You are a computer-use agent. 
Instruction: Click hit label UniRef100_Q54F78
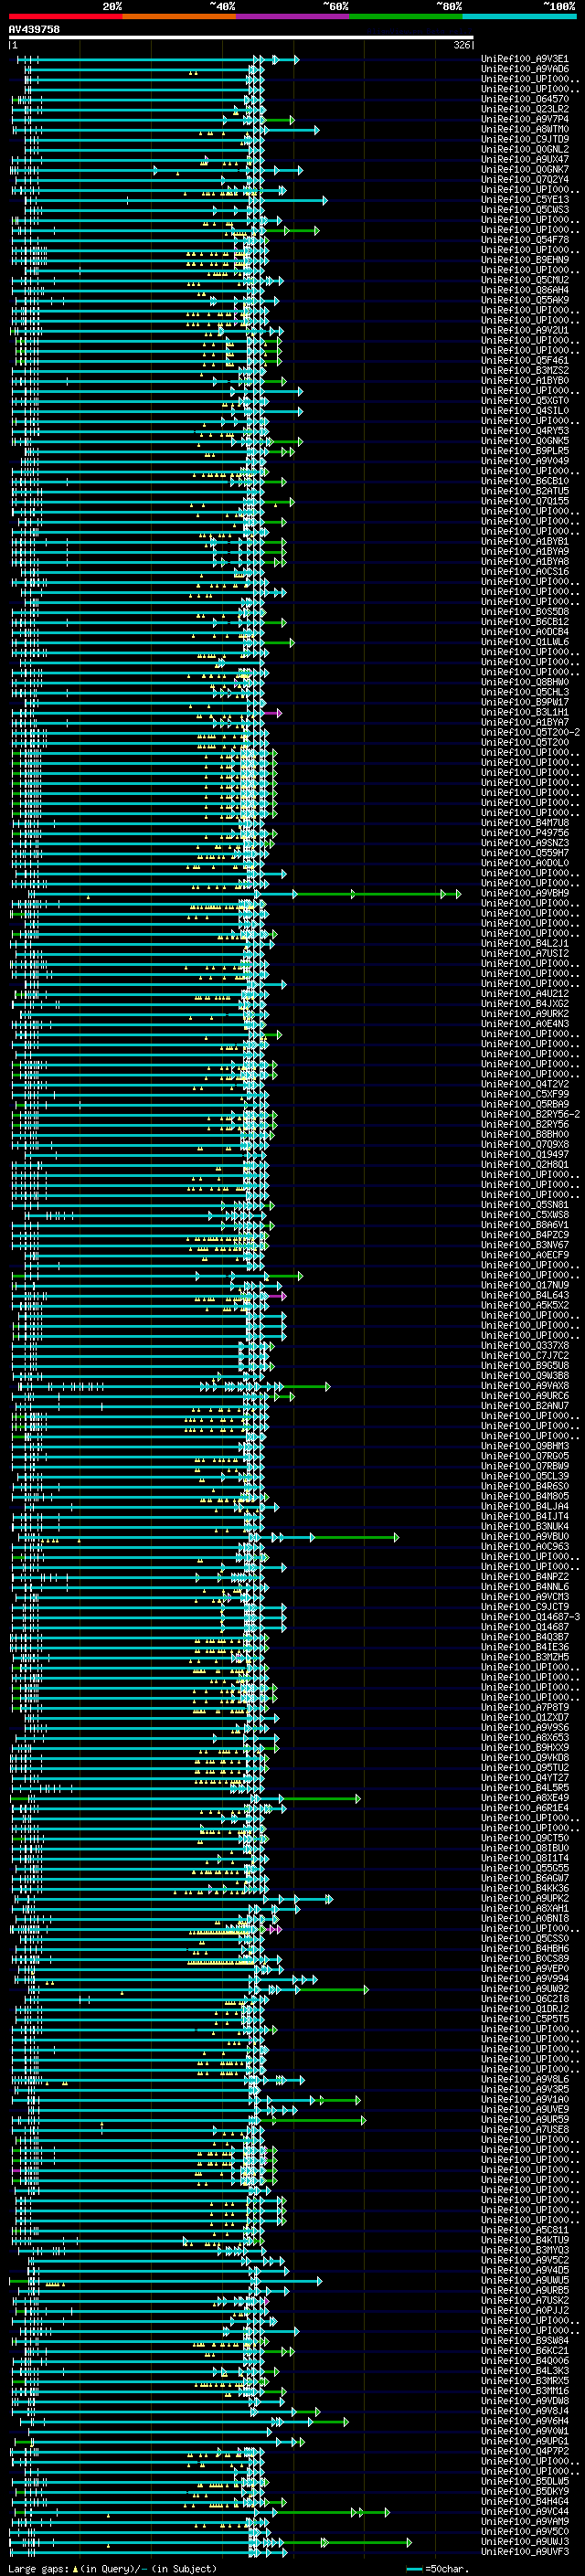tap(524, 239)
